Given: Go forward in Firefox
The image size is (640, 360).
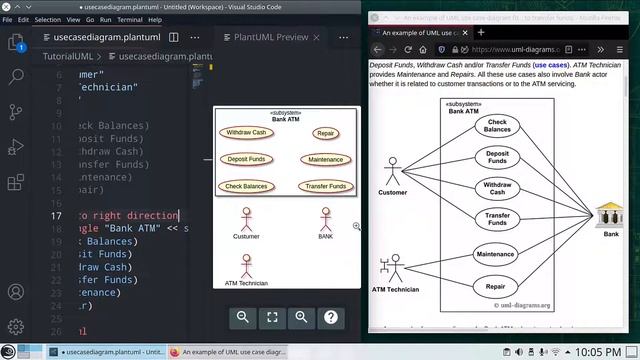Looking at the screenshot, I should pos(393,49).
